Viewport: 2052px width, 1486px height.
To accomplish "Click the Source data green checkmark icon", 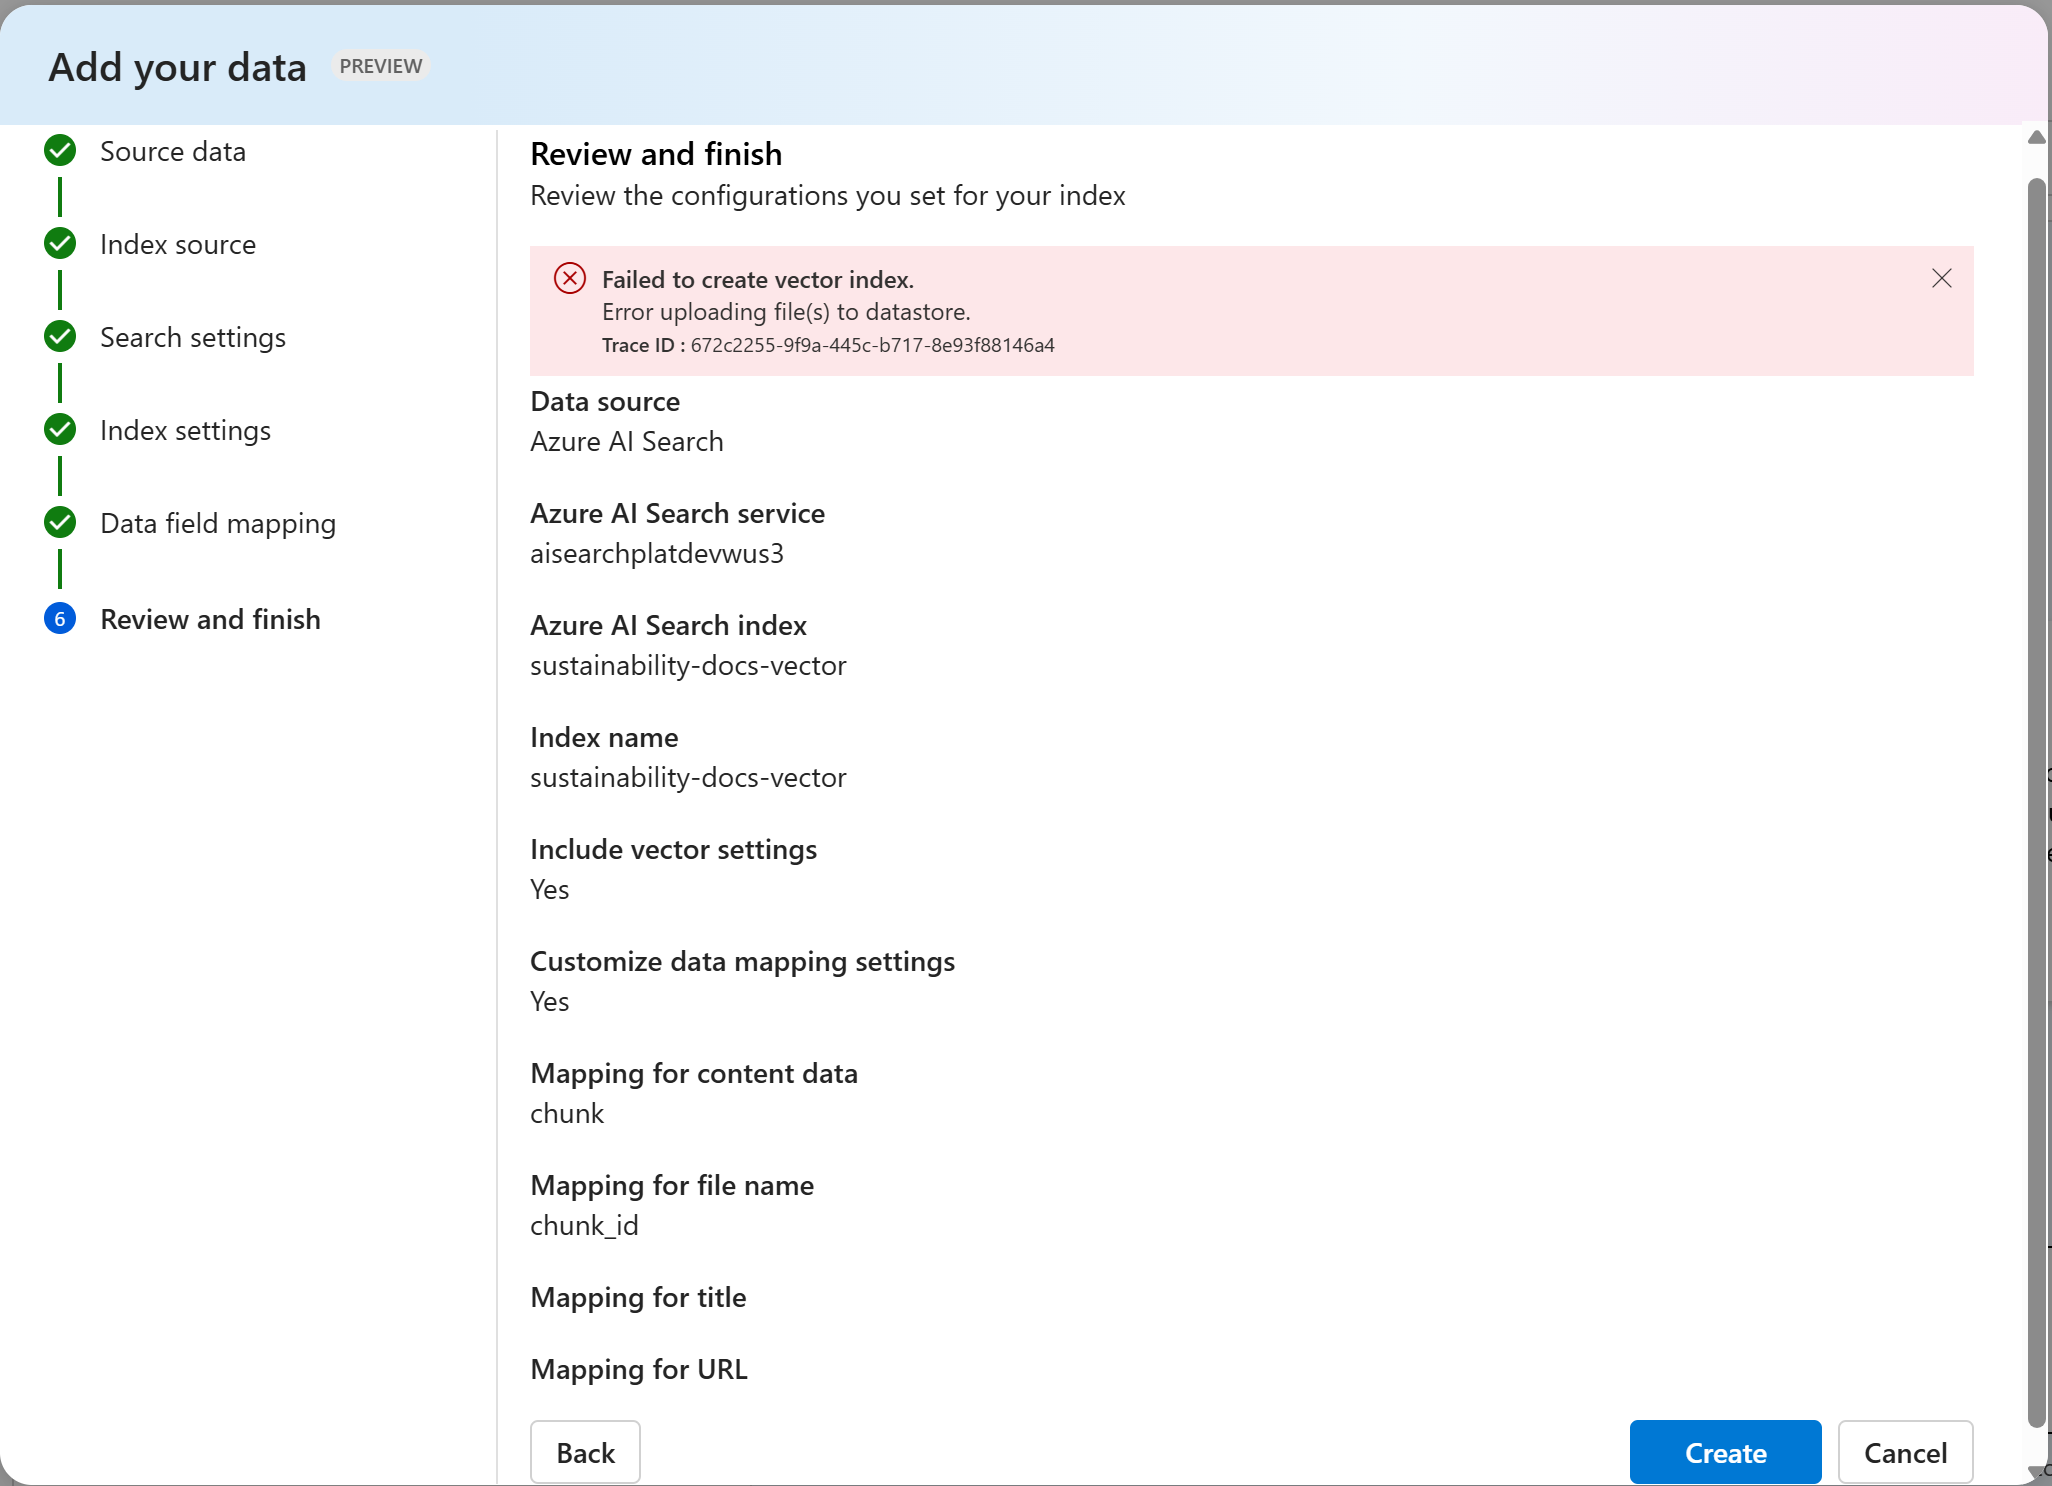I will pos(60,151).
